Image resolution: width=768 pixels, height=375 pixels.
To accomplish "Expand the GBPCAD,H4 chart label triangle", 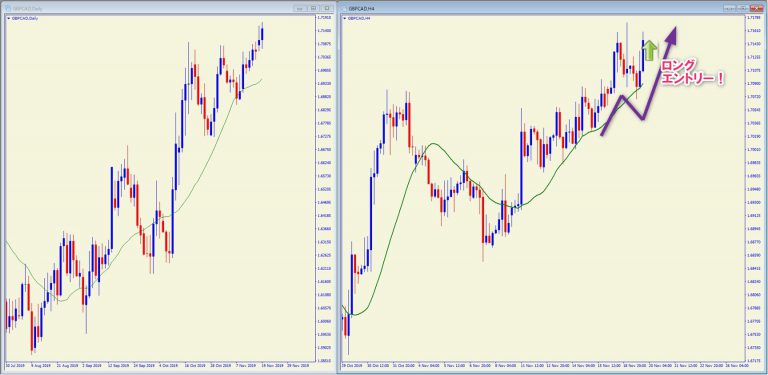I will pyautogui.click(x=345, y=19).
